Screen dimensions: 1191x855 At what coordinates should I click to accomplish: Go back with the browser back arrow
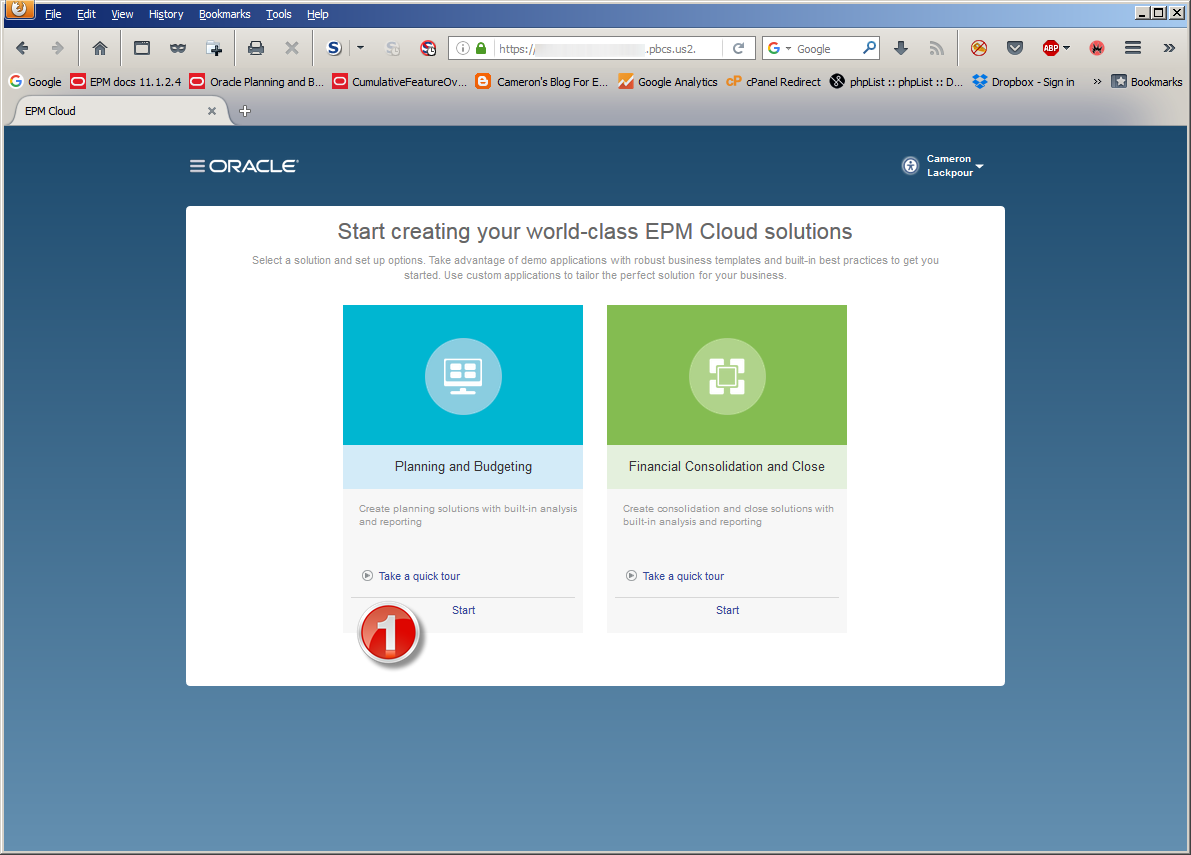(22, 48)
